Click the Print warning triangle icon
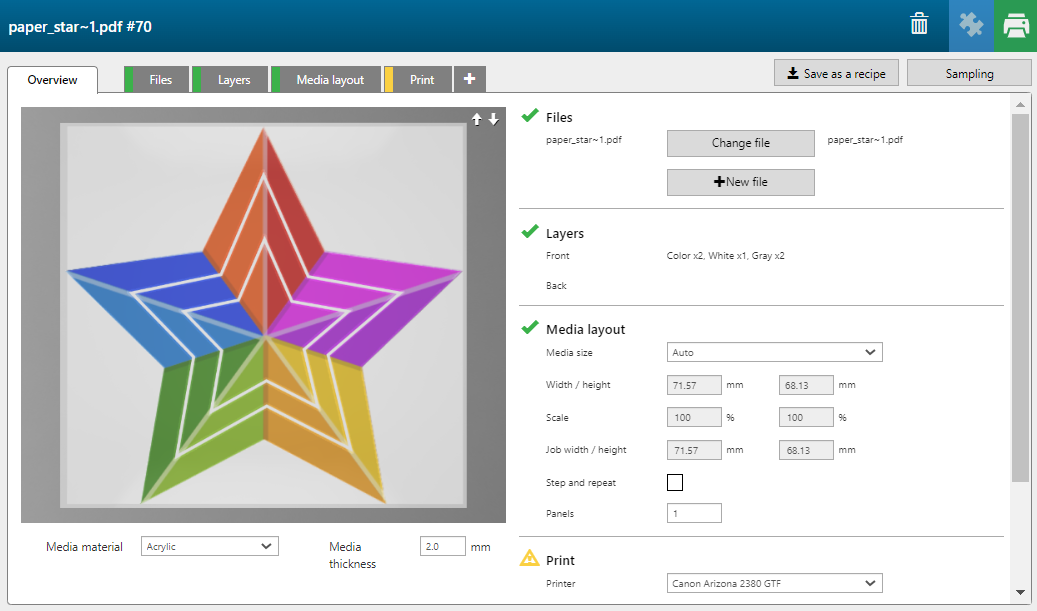This screenshot has height=611, width=1037. pos(530,559)
